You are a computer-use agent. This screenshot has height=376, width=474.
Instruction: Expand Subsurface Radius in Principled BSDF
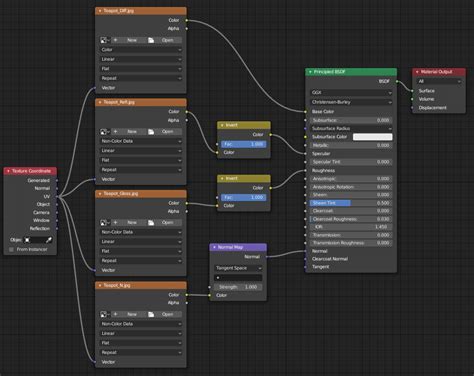click(x=351, y=129)
